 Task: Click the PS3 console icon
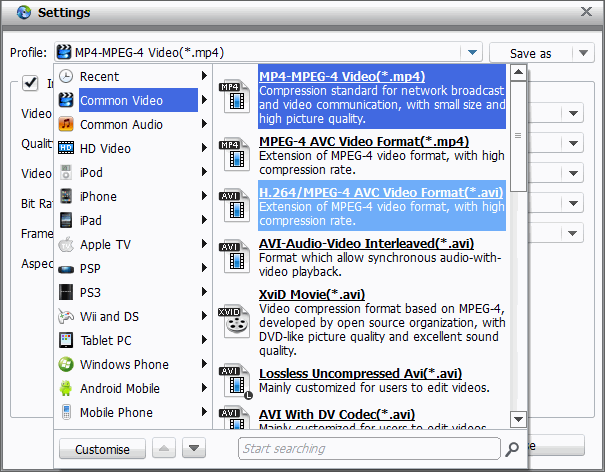pos(66,292)
